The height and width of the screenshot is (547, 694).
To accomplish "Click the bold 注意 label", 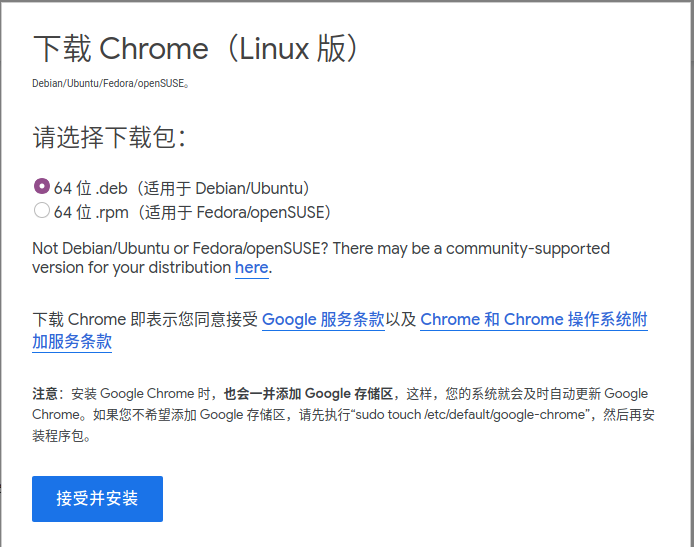I will pos(45,393).
